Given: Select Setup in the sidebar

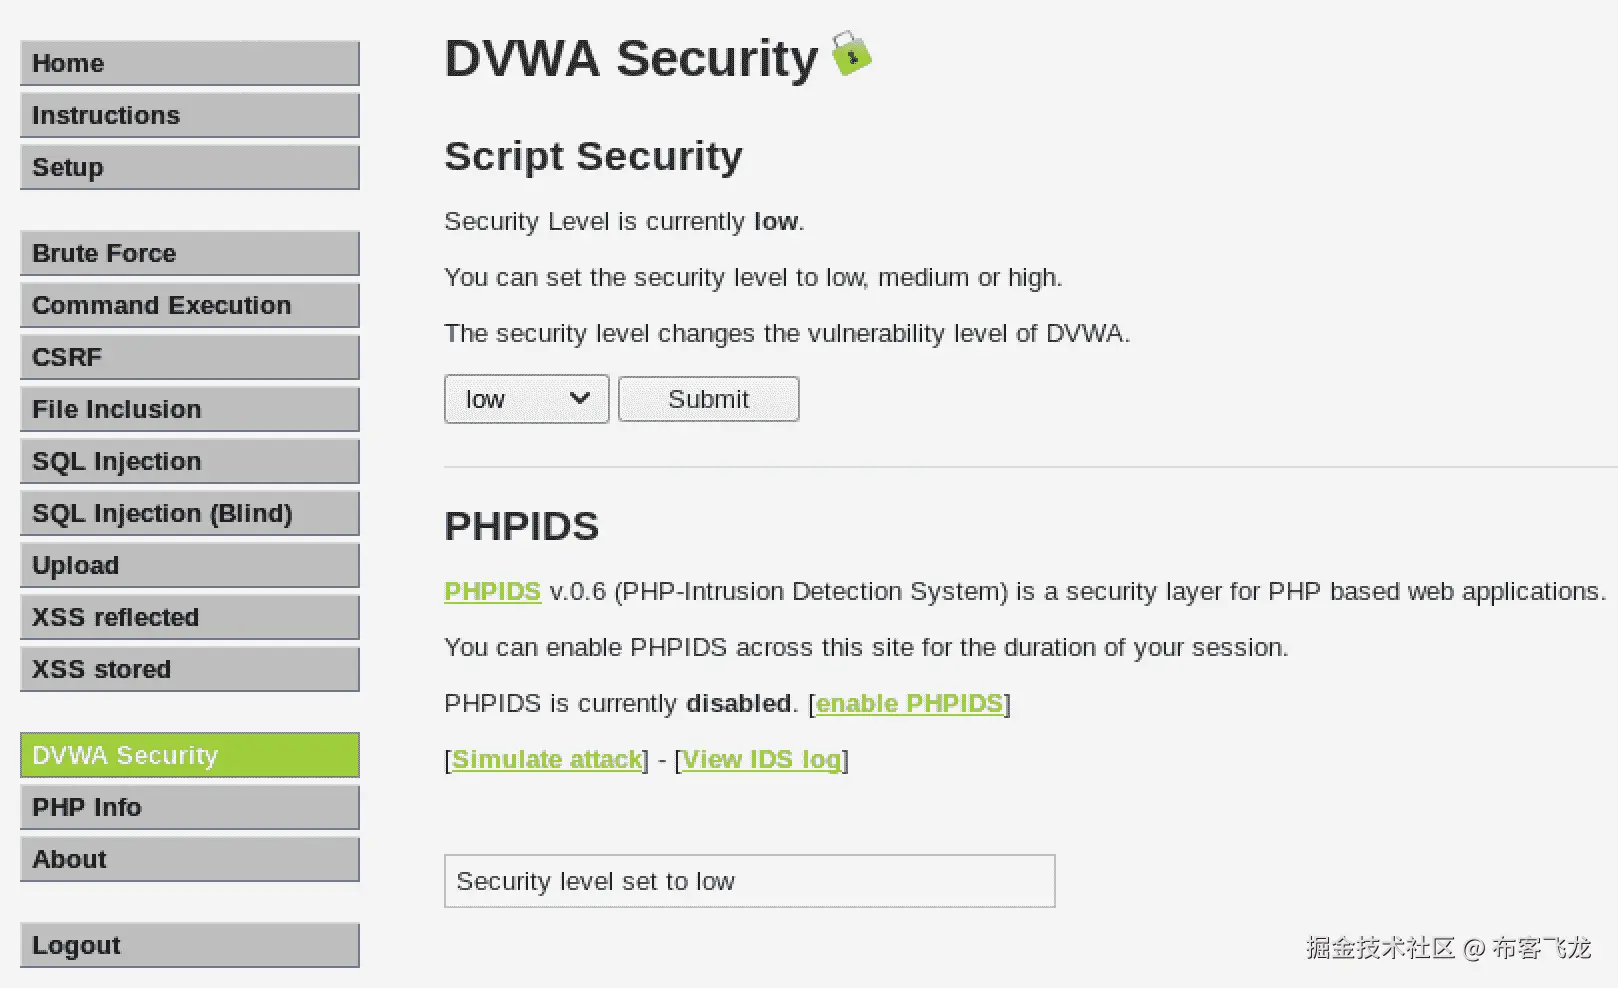Looking at the screenshot, I should click(189, 167).
